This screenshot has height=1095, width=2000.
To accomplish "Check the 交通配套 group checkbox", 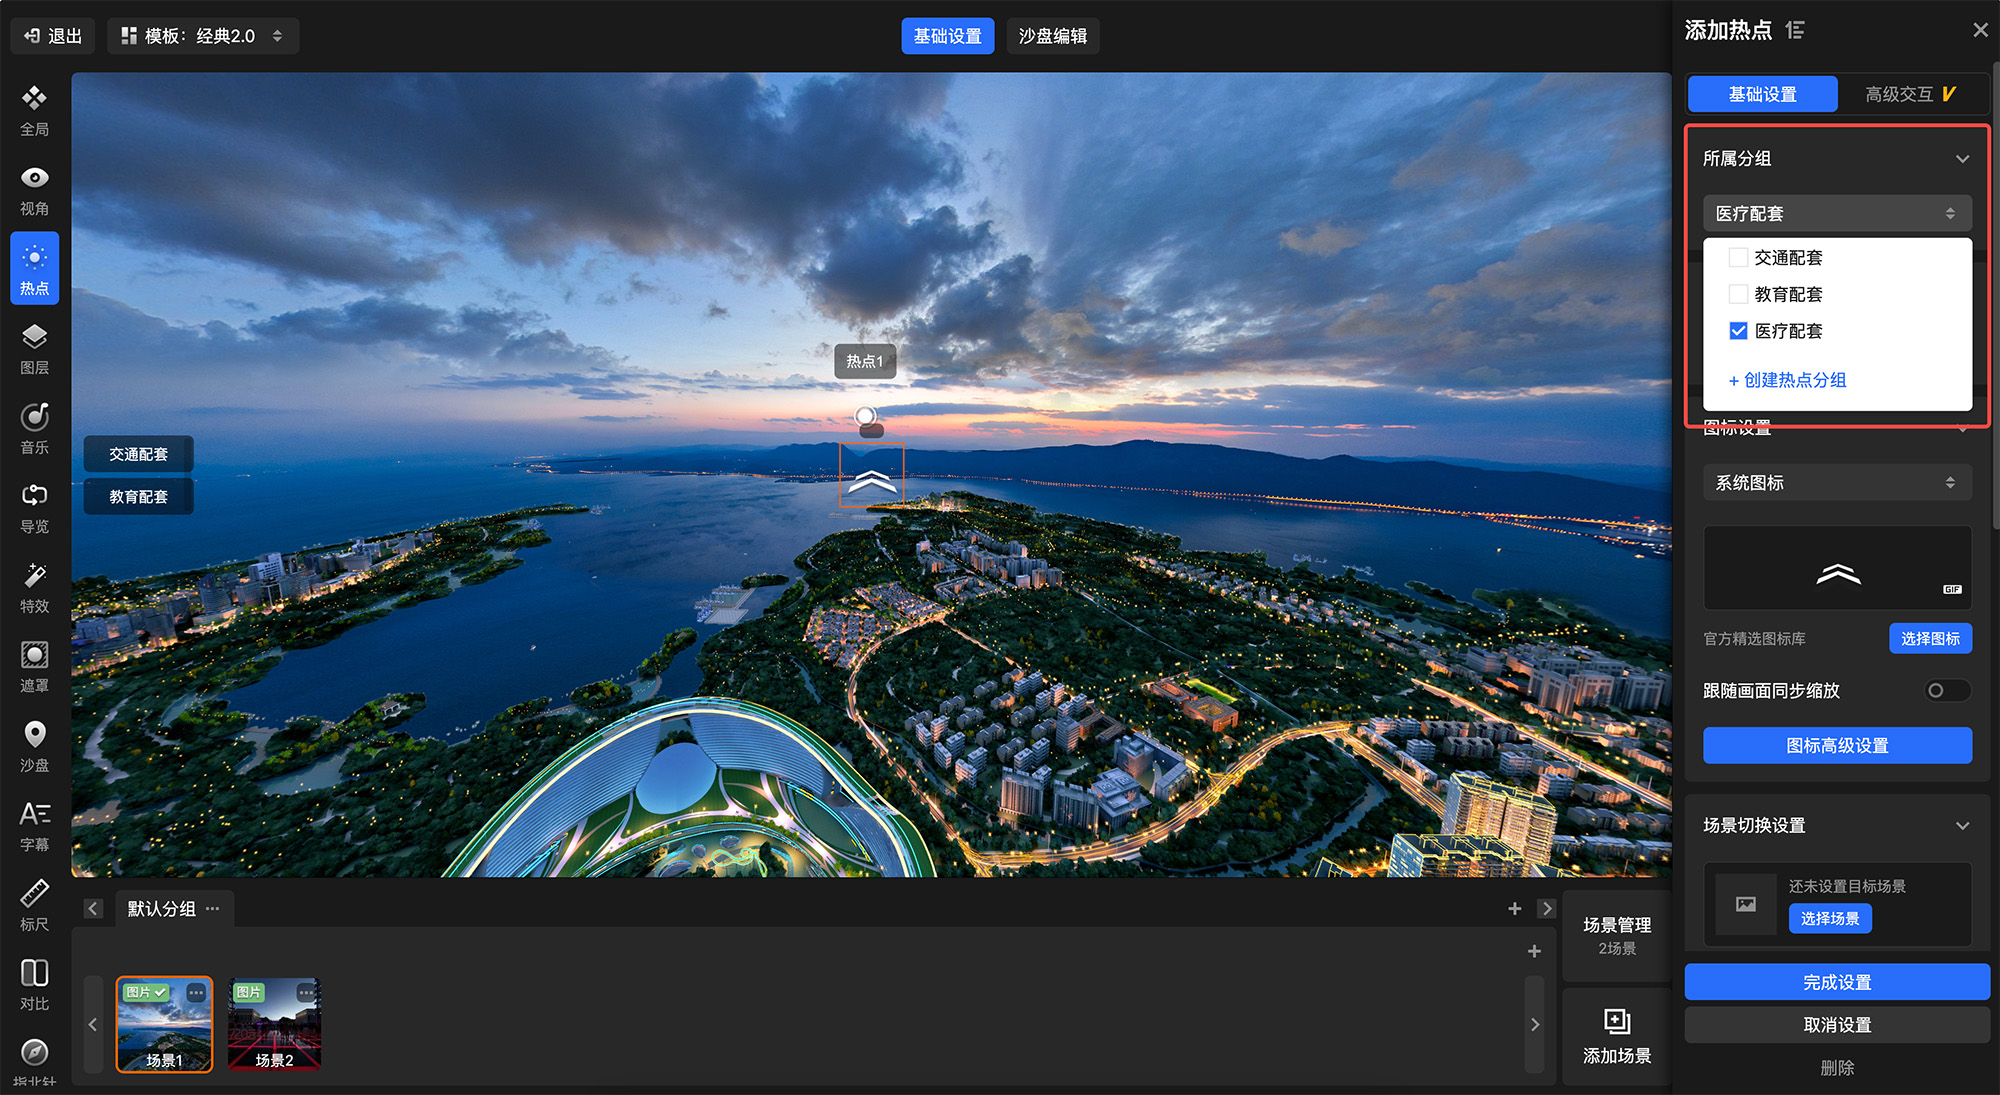I will point(1738,258).
